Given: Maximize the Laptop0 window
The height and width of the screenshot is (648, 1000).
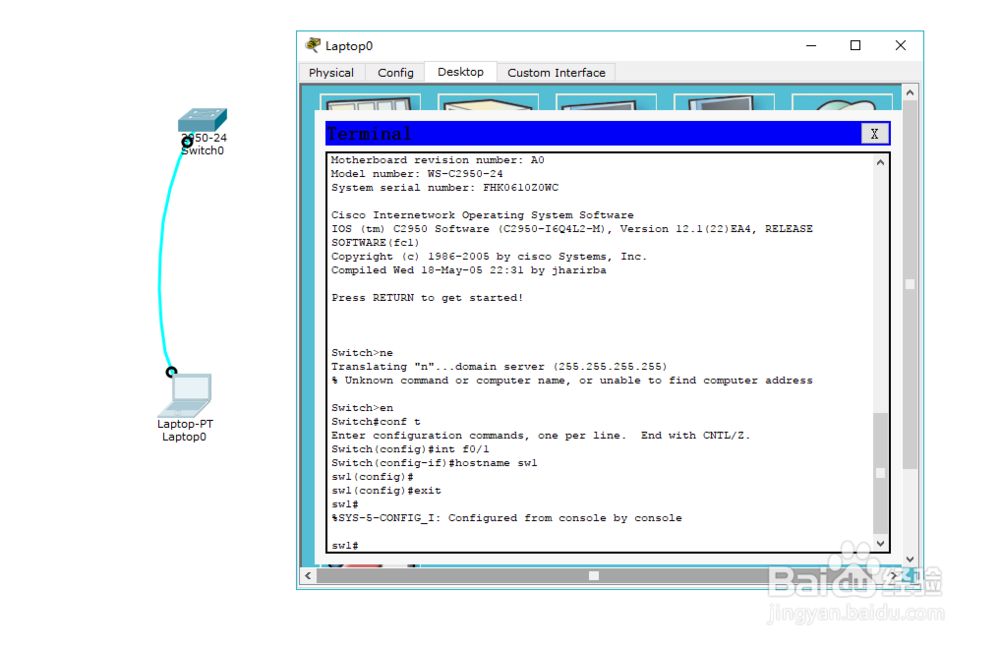Looking at the screenshot, I should [x=855, y=45].
